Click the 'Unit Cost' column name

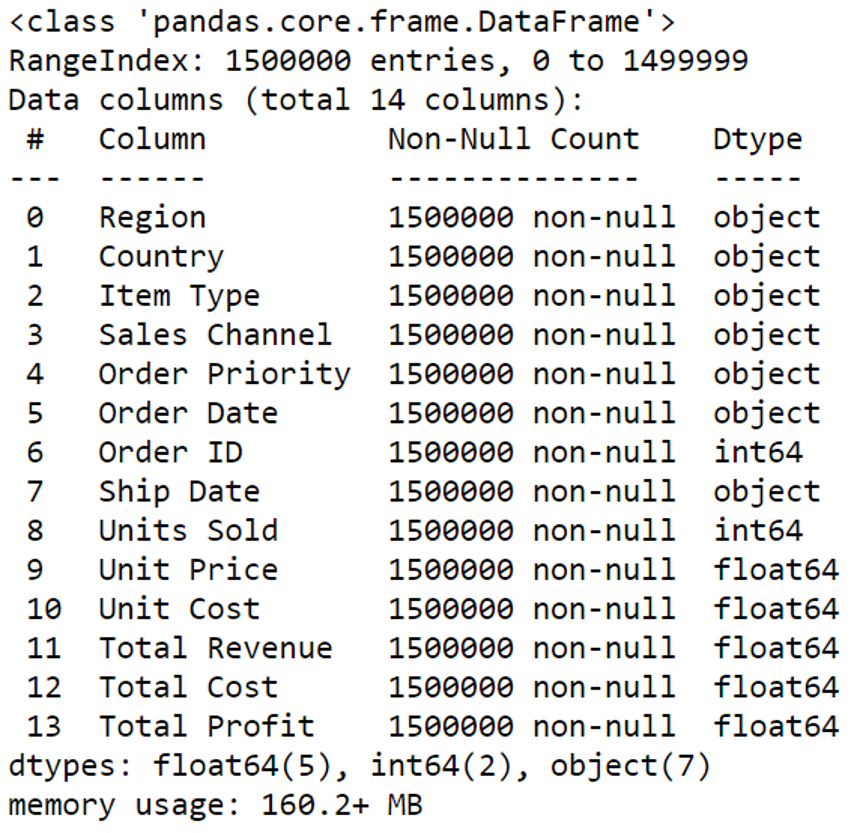pyautogui.click(x=179, y=609)
